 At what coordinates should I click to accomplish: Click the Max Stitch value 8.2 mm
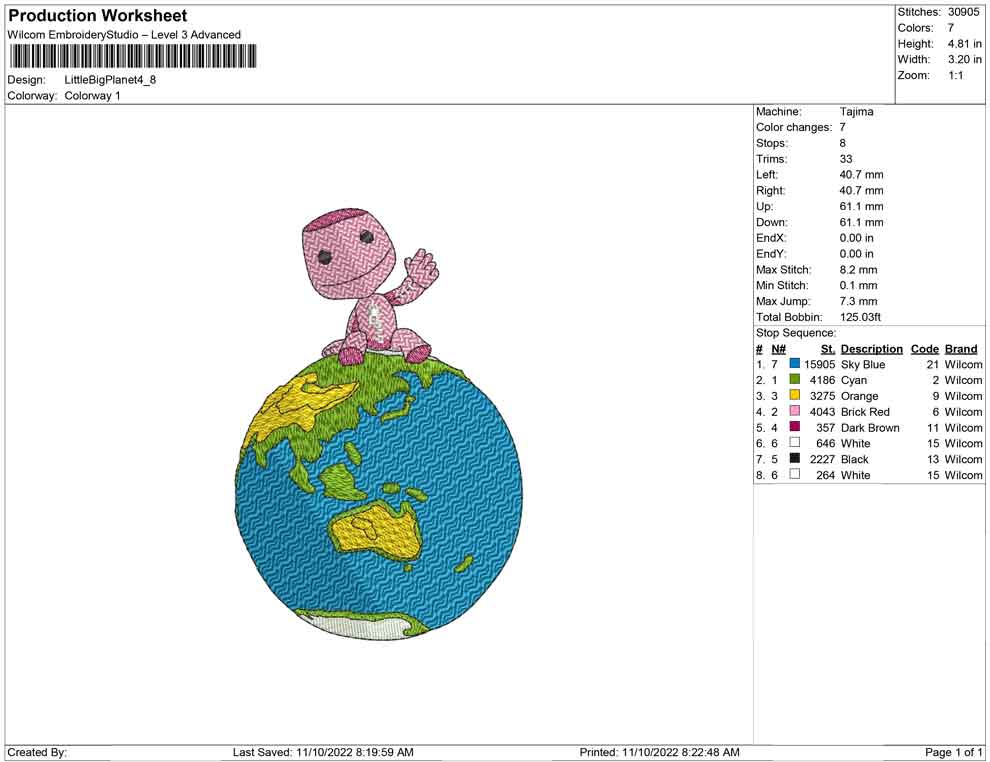858,270
